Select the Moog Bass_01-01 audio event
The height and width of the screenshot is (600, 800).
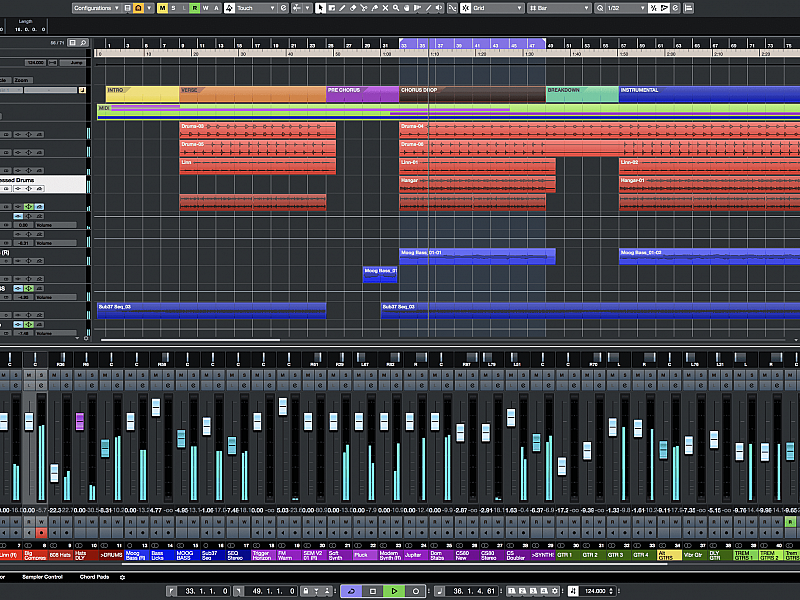(477, 257)
